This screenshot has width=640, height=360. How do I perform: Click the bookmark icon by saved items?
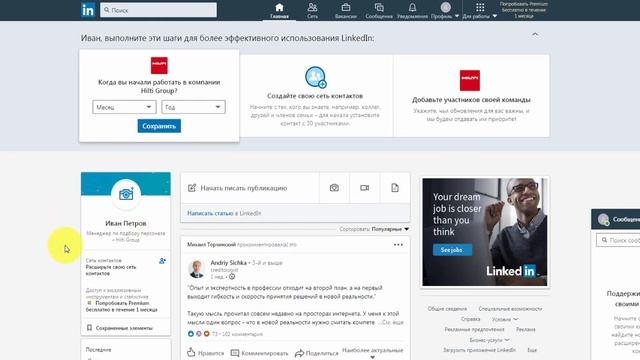click(x=89, y=328)
